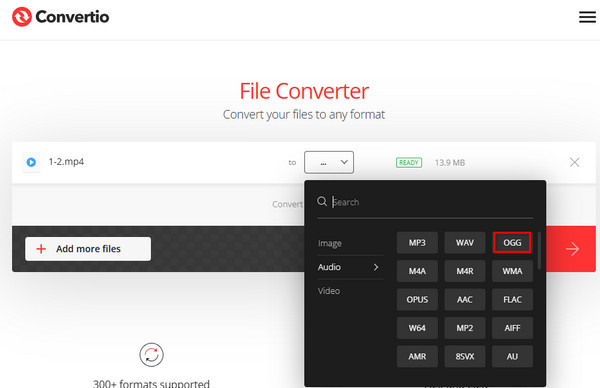600x388 pixels.
Task: Choose OGG format
Action: point(512,243)
